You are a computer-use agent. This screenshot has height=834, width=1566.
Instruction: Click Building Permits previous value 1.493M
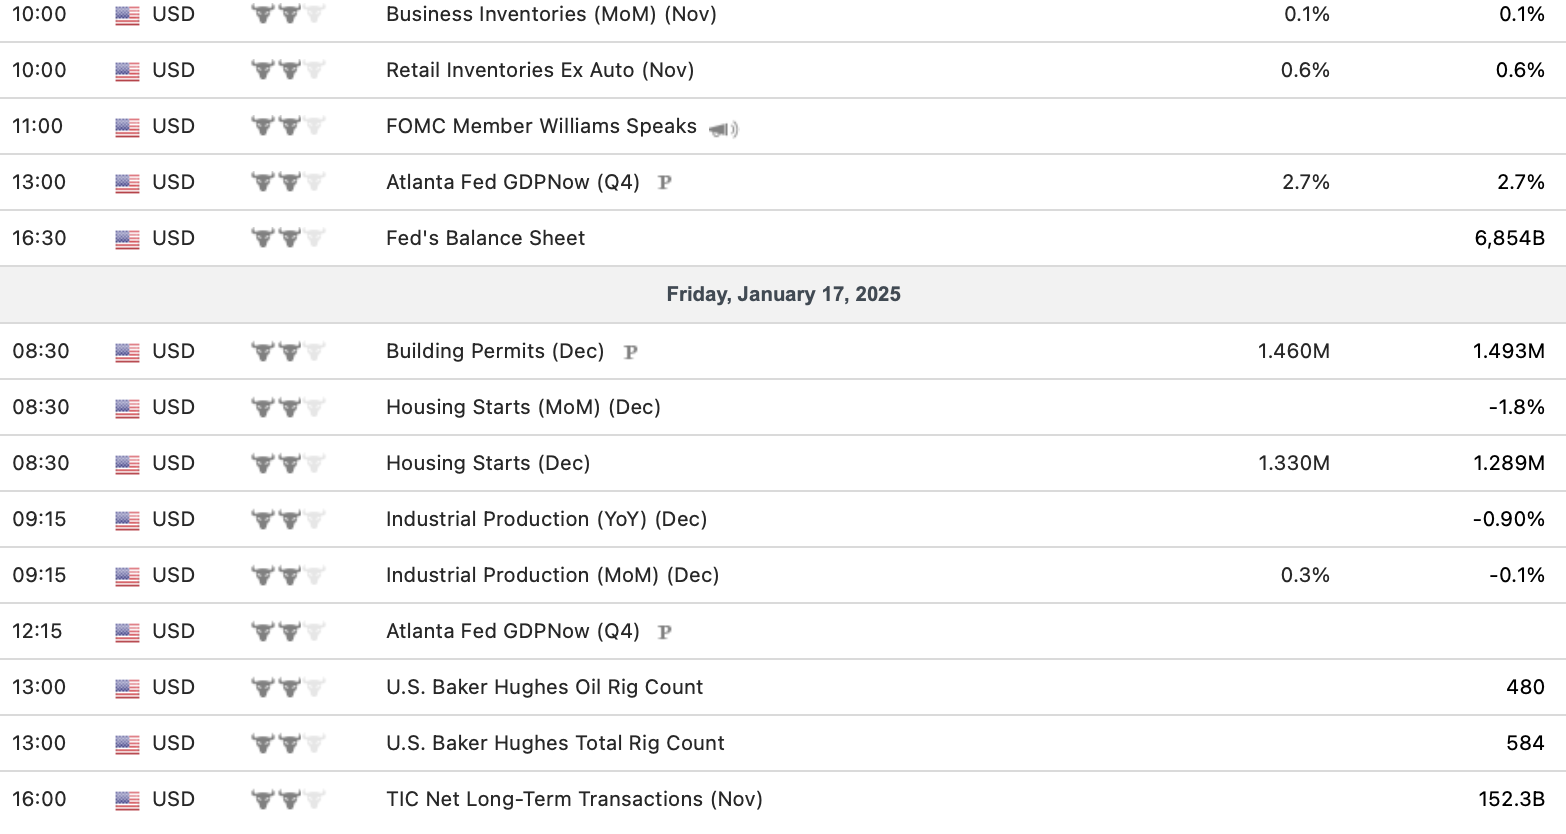coord(1508,352)
